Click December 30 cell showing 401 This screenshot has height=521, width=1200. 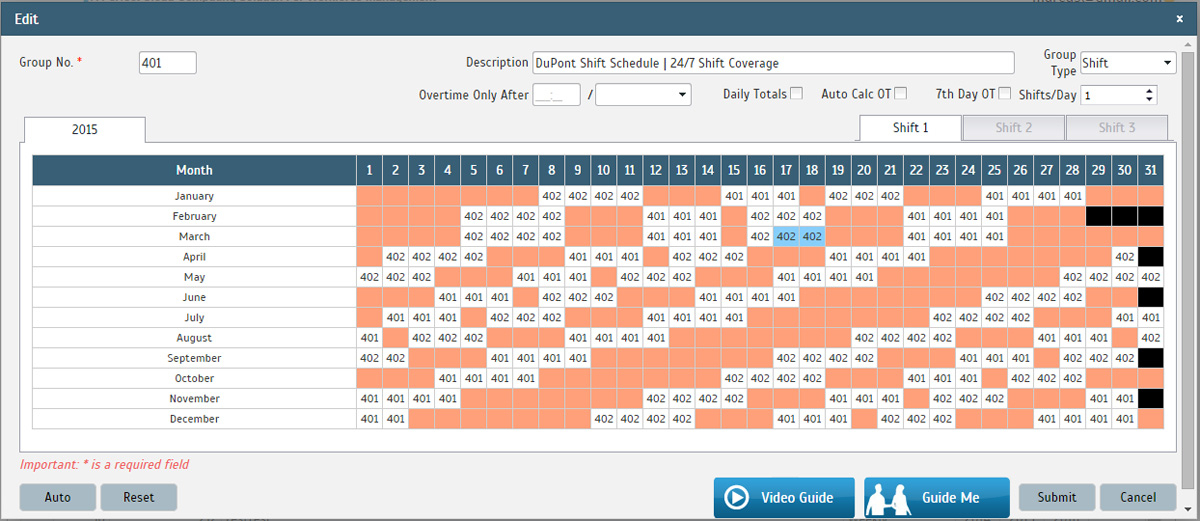(1125, 419)
